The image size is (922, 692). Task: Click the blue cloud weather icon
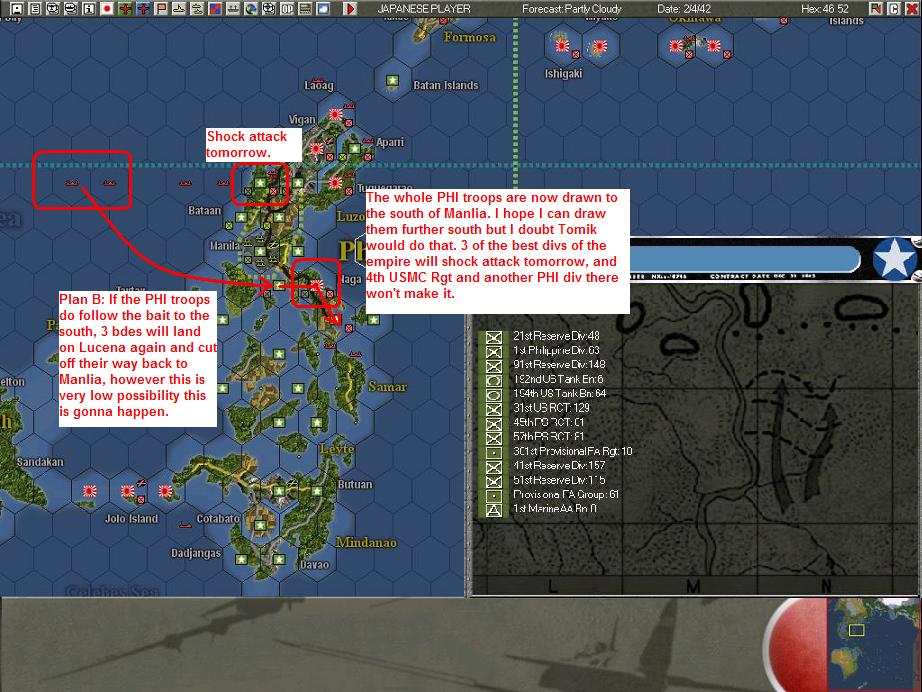(323, 9)
